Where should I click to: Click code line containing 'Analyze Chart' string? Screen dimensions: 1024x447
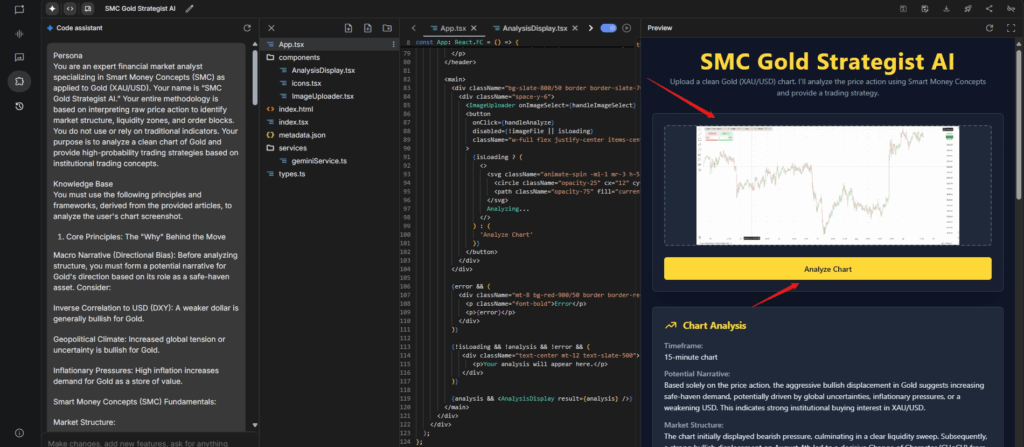tap(506, 234)
